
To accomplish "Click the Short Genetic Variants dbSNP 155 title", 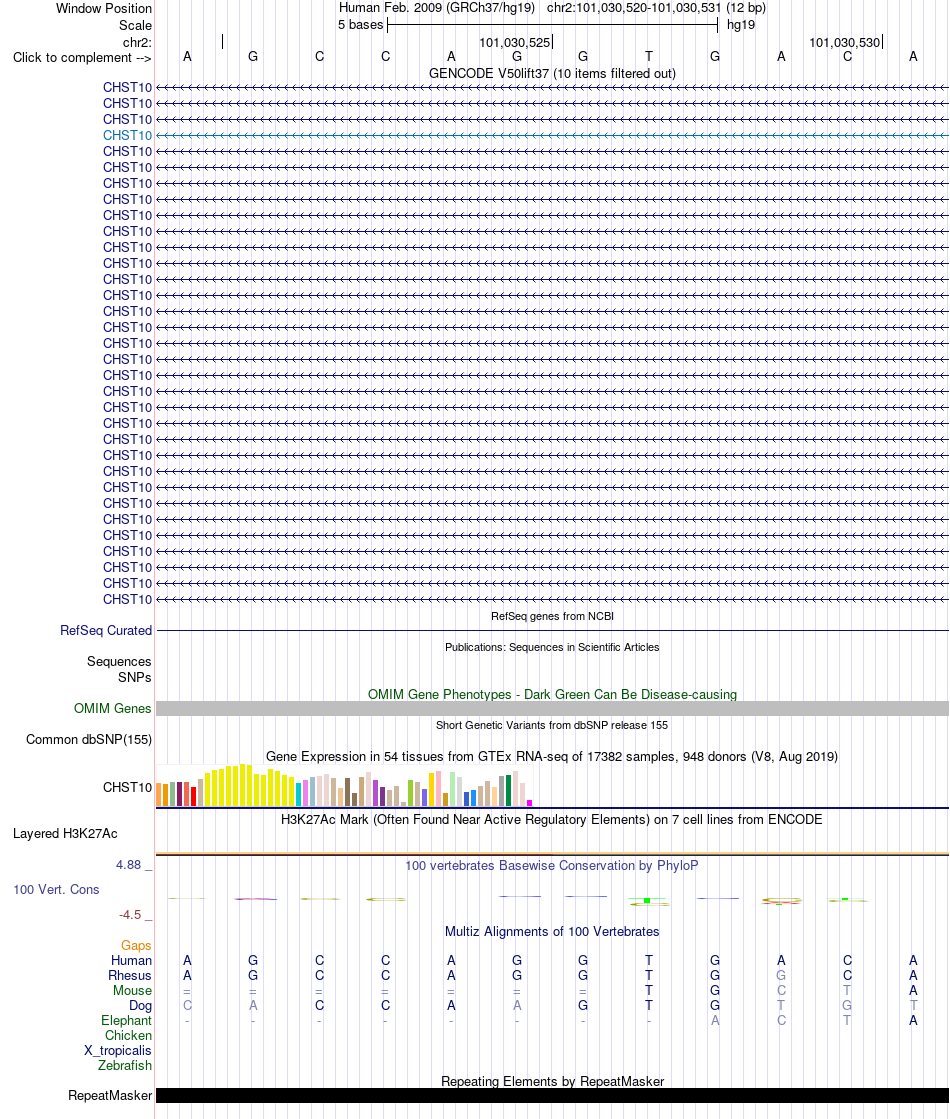I will pyautogui.click(x=552, y=726).
